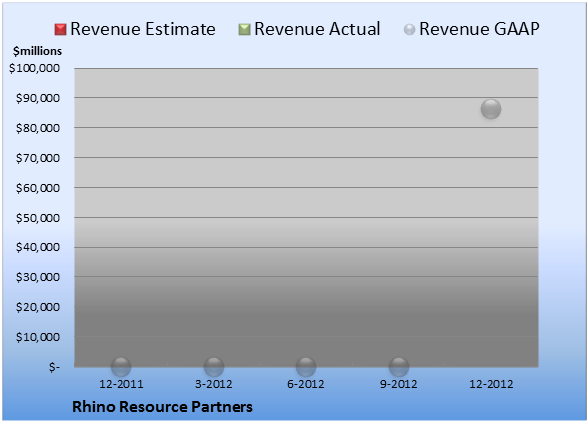This screenshot has height=422, width=588.
Task: Click the $40,000 axis label
Action: [x=38, y=247]
